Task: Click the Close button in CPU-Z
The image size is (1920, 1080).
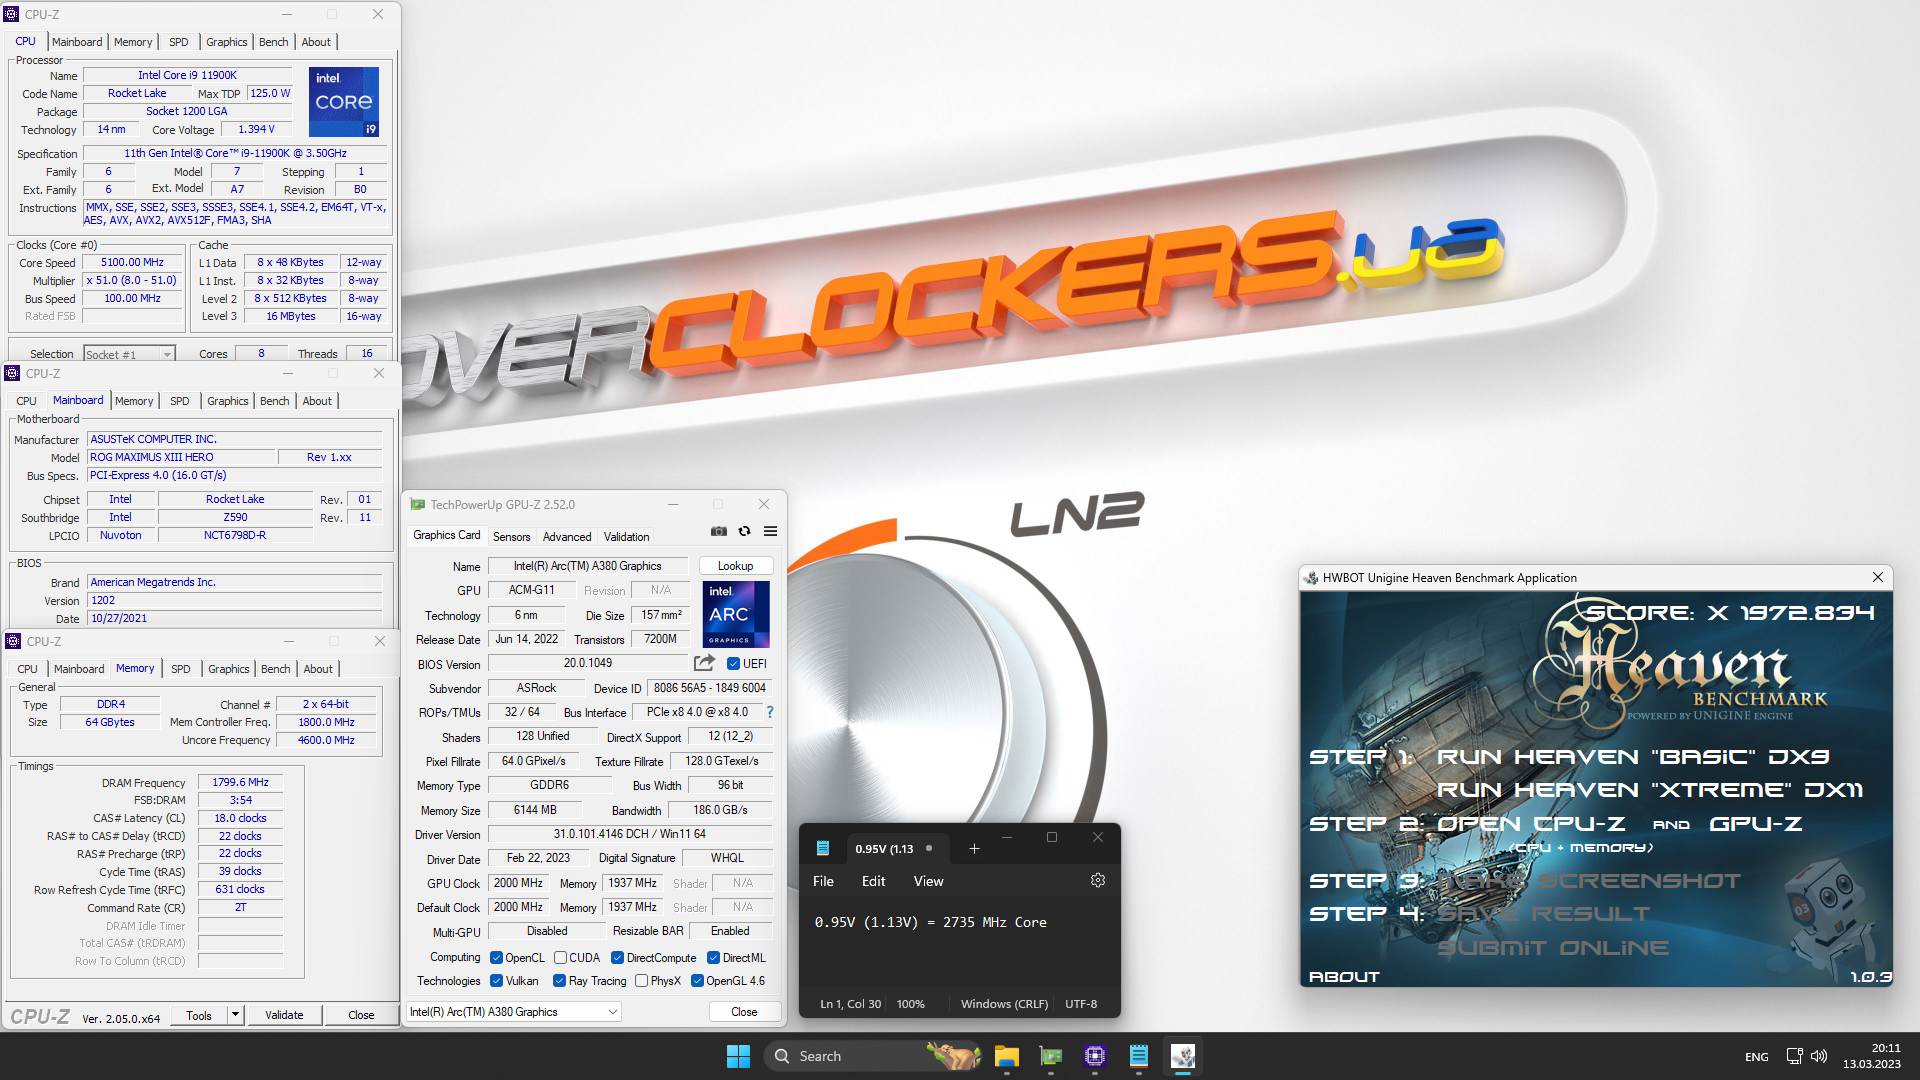Action: pos(361,1014)
